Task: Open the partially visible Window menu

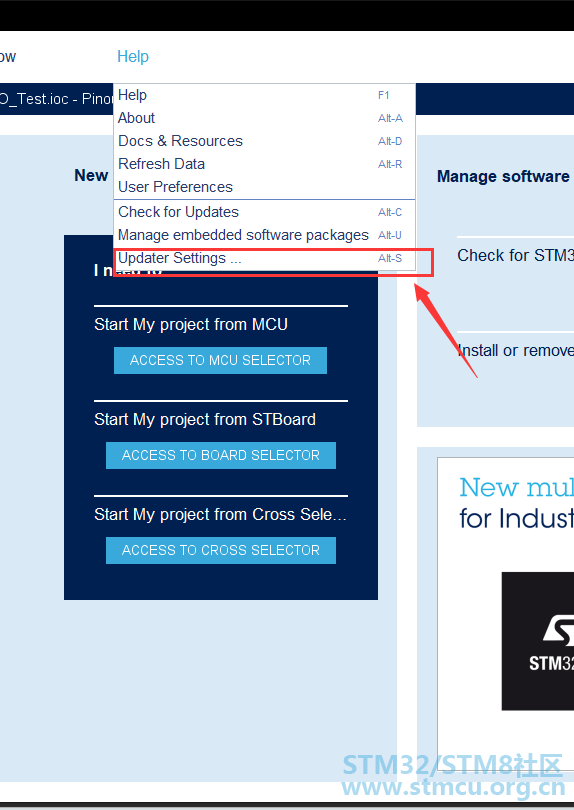Action: tap(8, 56)
